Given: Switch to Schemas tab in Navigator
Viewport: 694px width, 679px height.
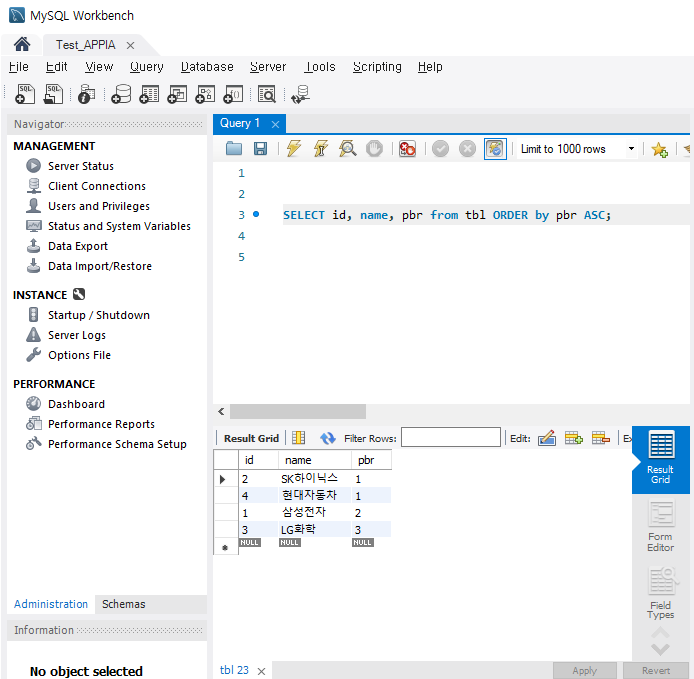Looking at the screenshot, I should 123,604.
